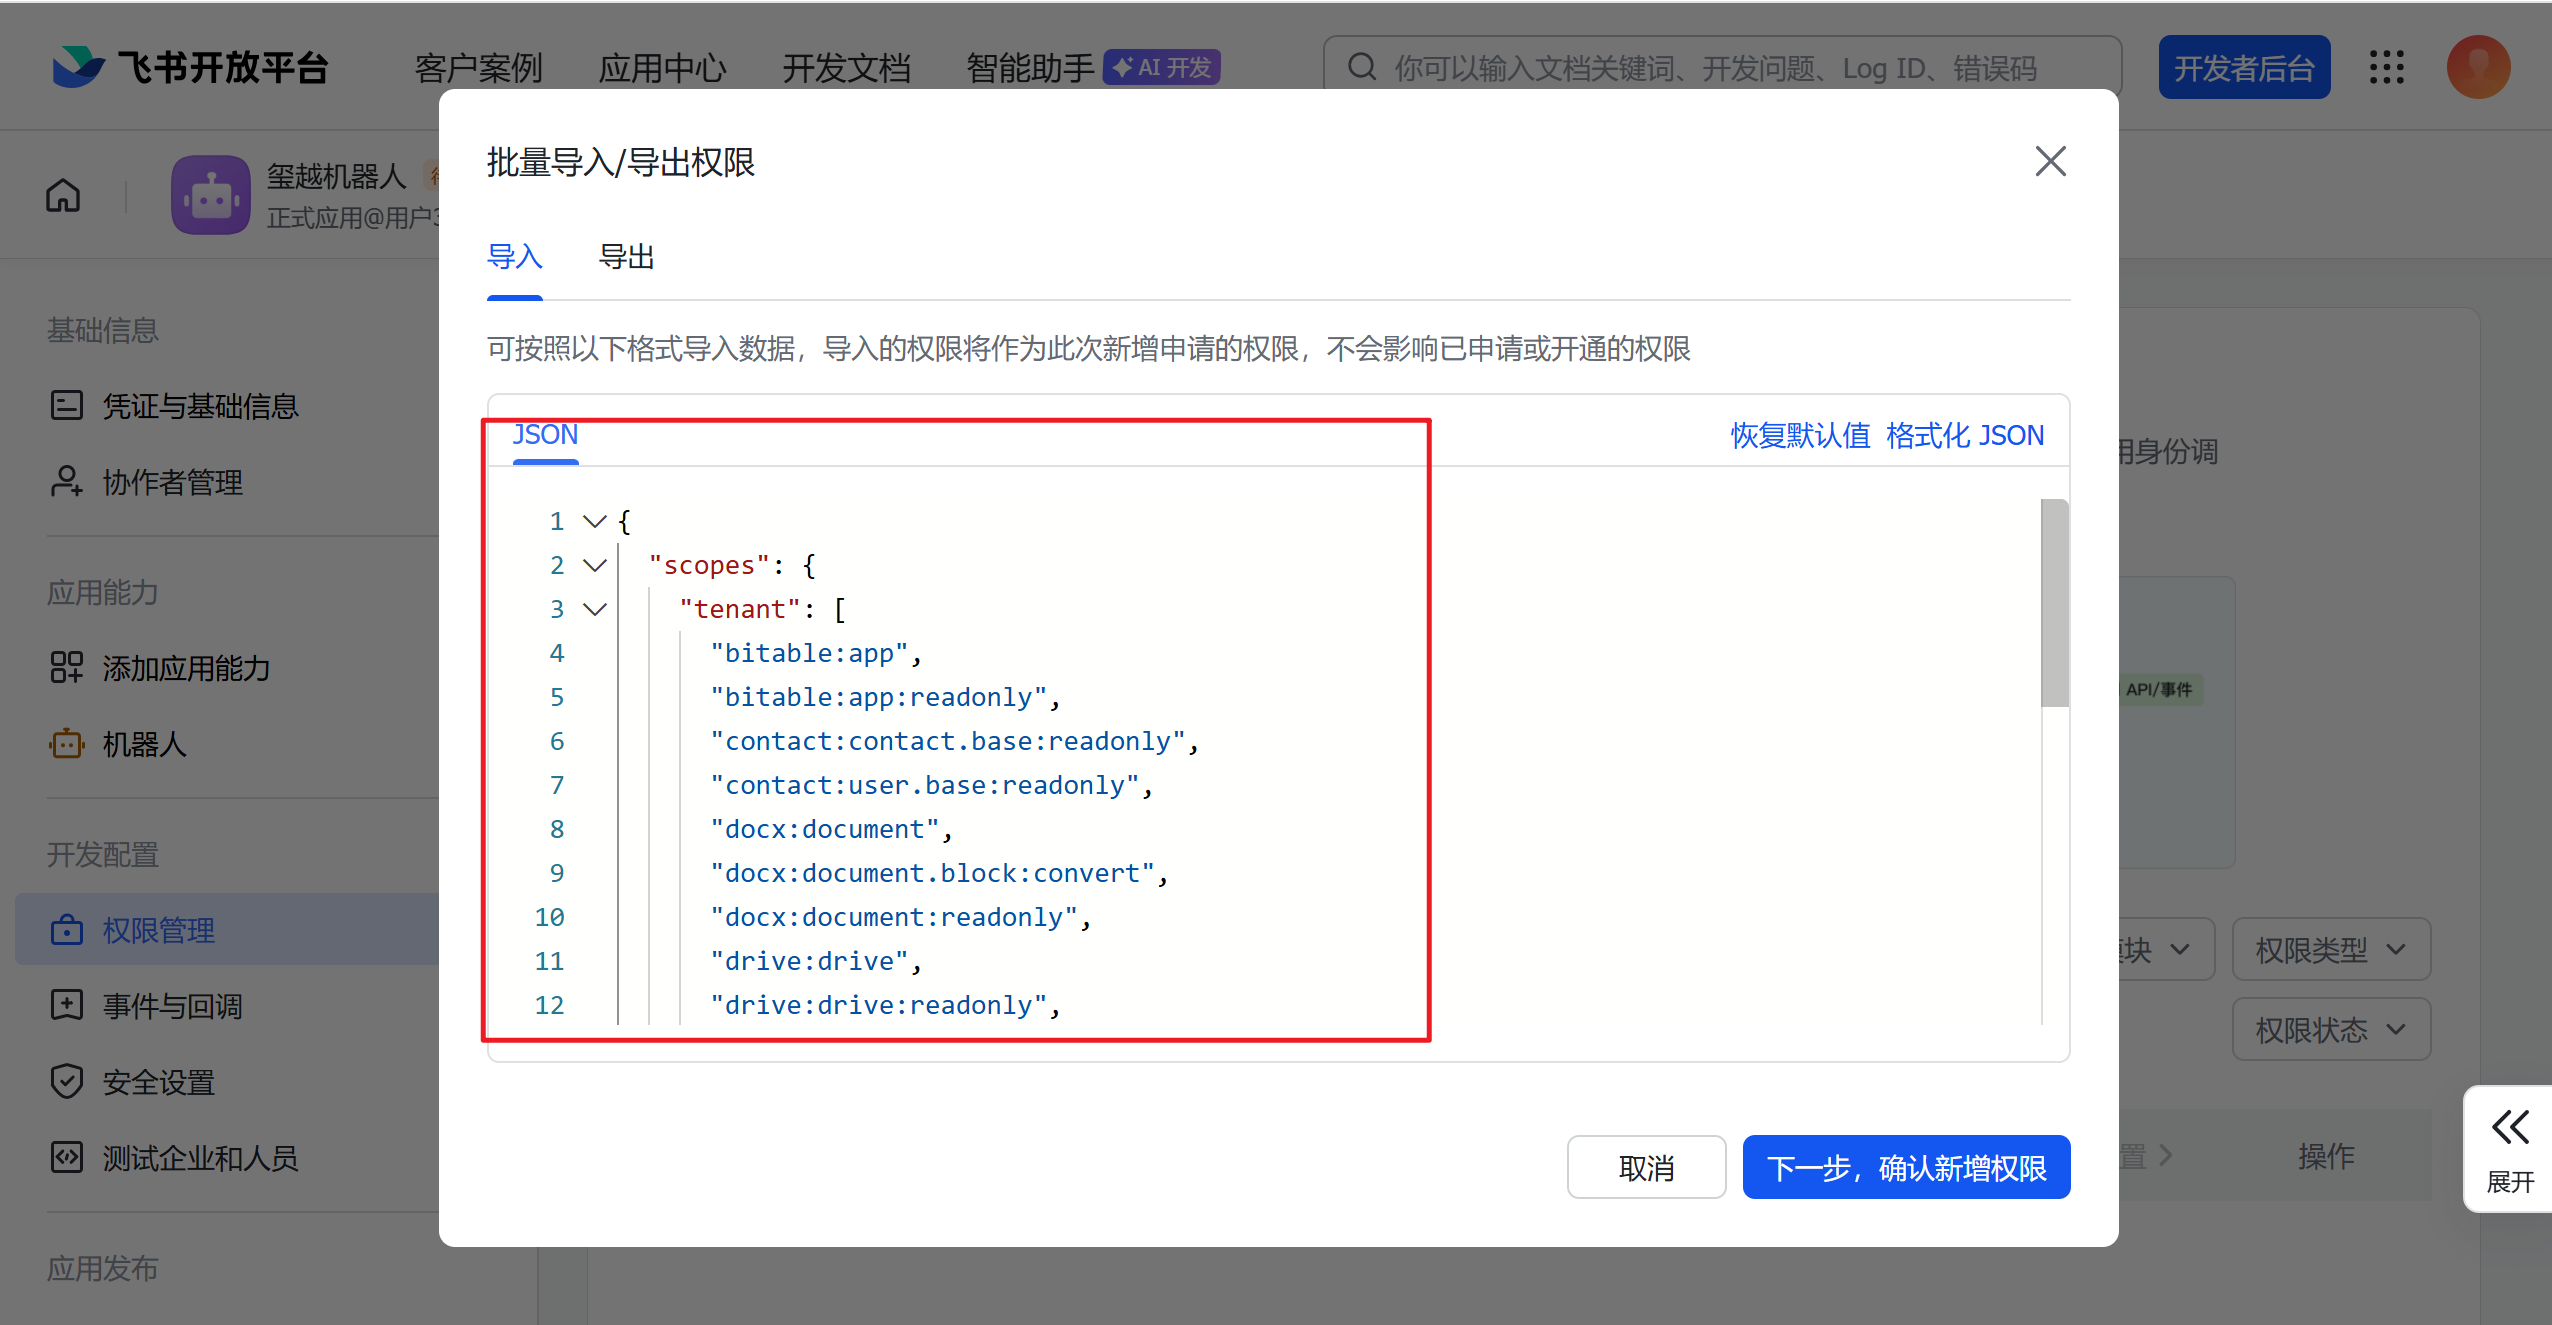Screen dimensions: 2552x1325
Task: Click the Feishu Open Platform logo
Action: 190,68
